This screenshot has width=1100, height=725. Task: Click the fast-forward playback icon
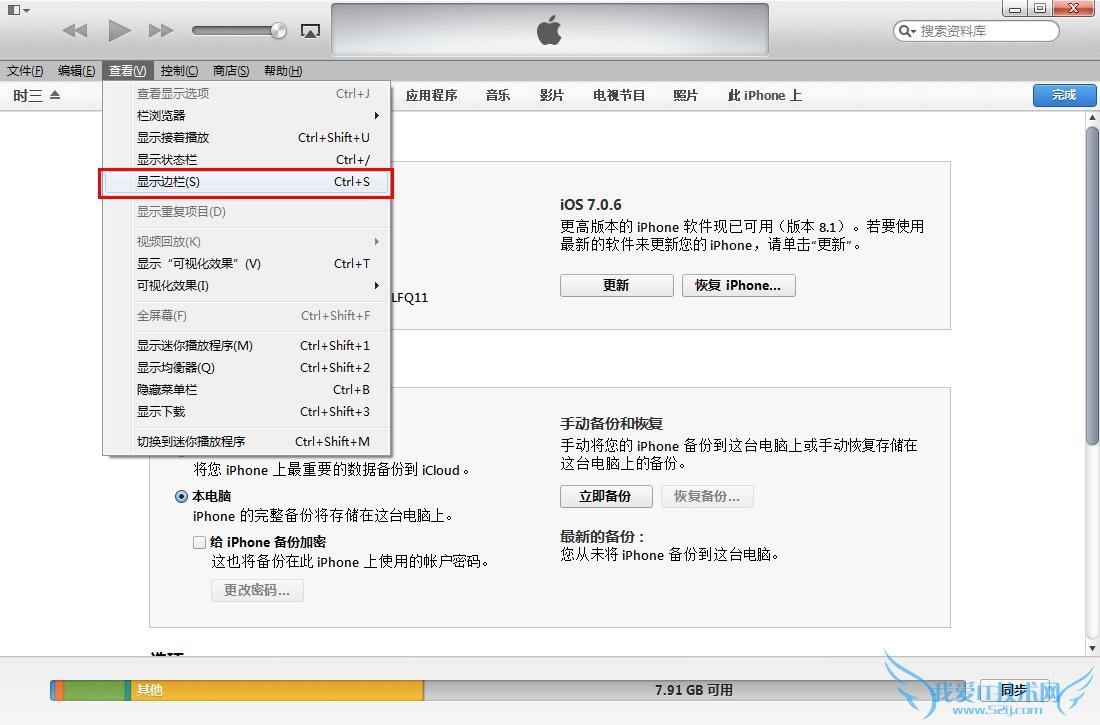162,30
